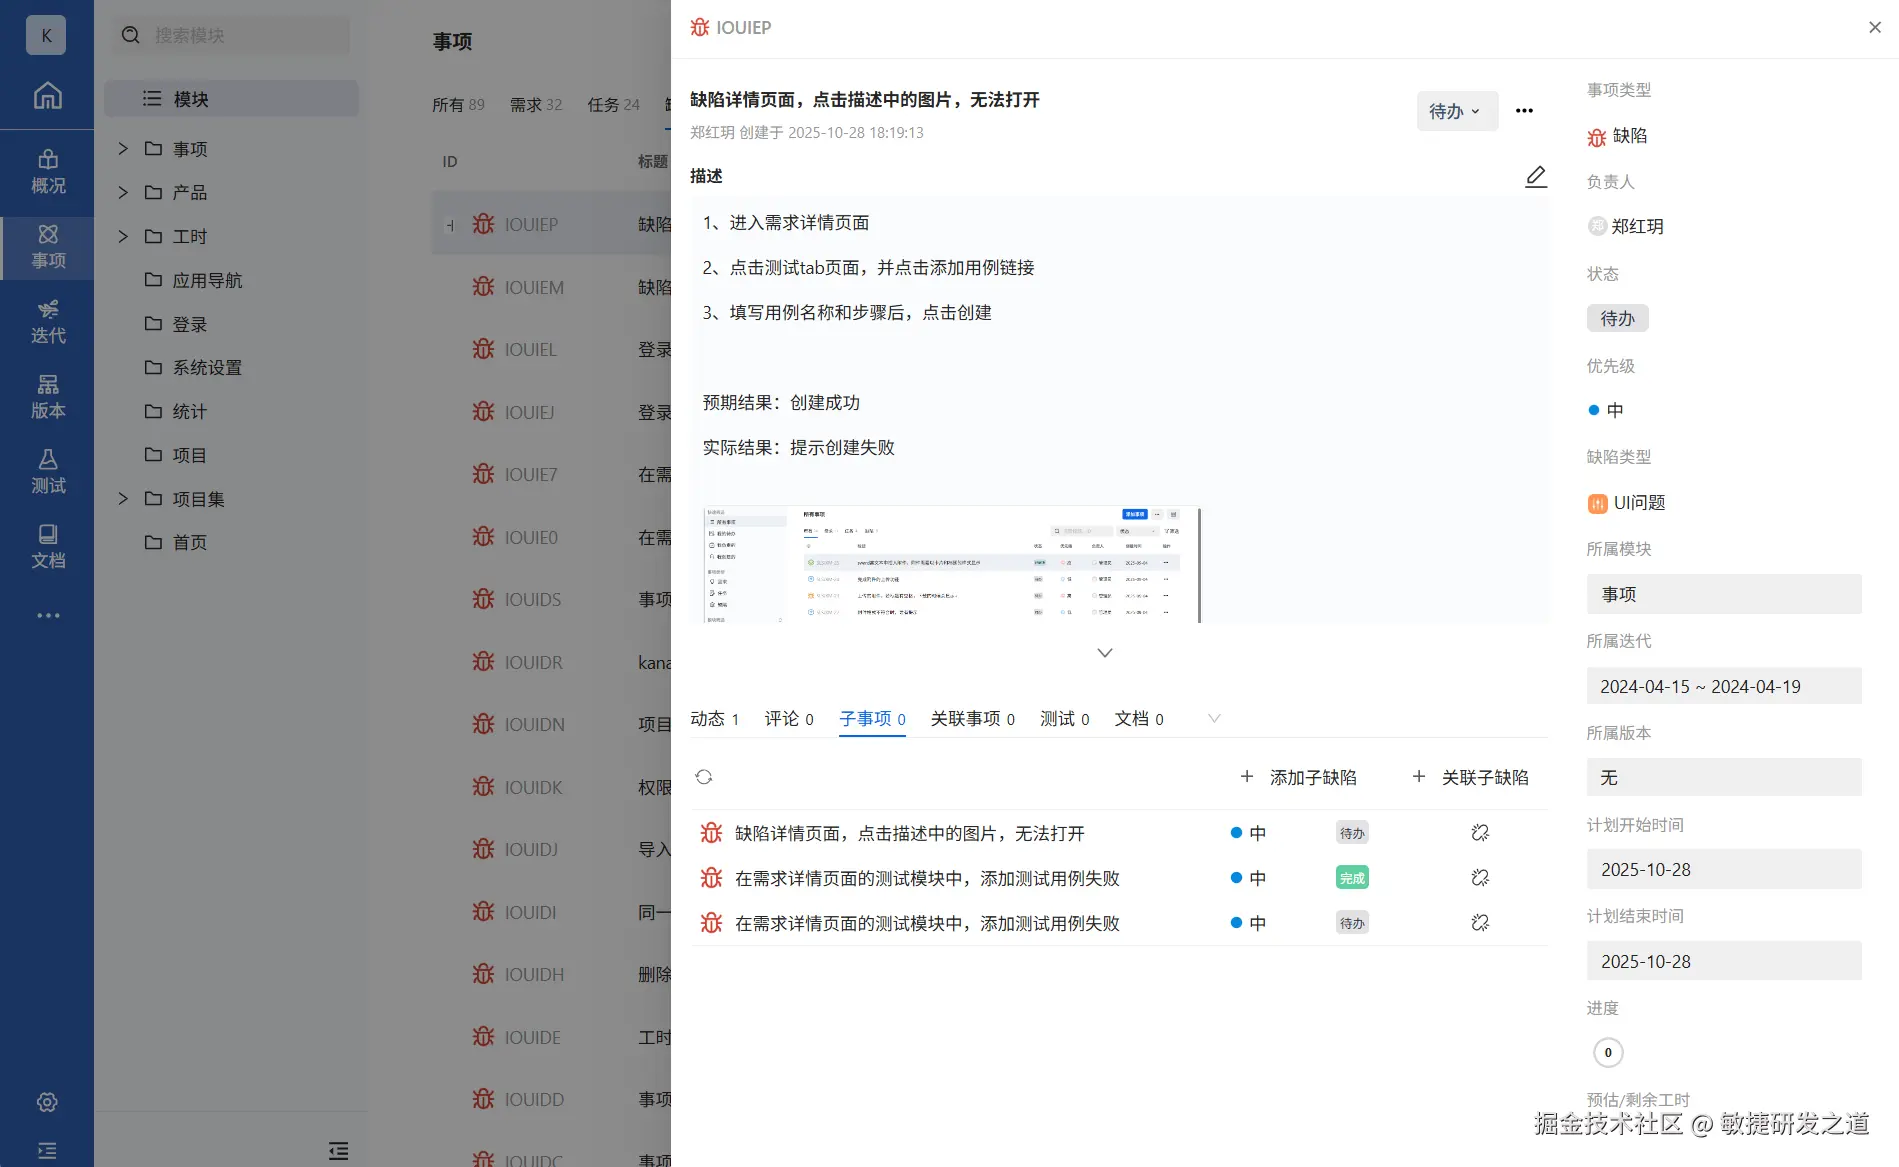The height and width of the screenshot is (1167, 1899).
Task: Click the 搜索模块 search field
Action: click(231, 35)
